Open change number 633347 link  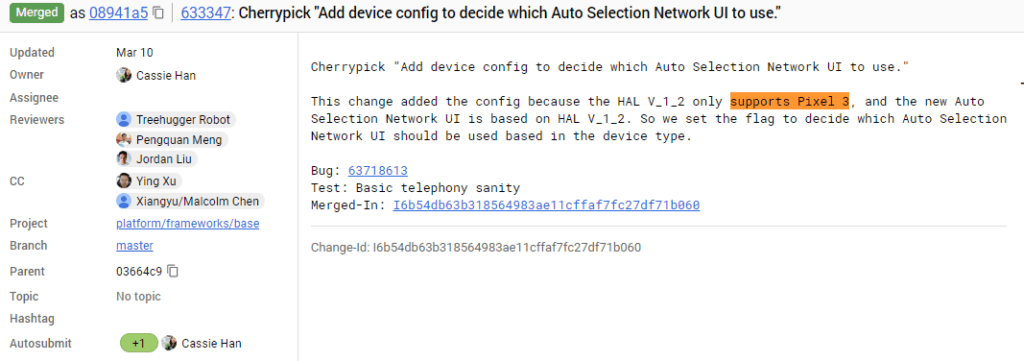205,13
